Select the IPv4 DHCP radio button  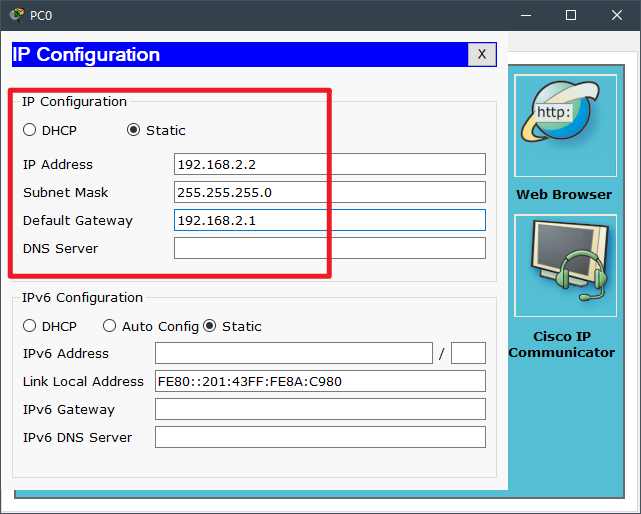30,130
